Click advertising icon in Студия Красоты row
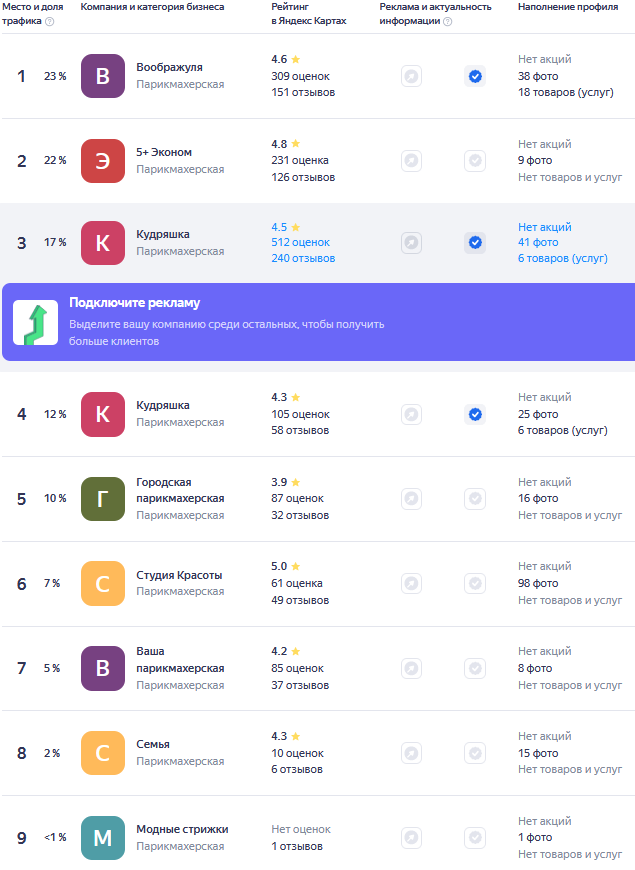Viewport: 635px width, 870px height. pyautogui.click(x=411, y=584)
